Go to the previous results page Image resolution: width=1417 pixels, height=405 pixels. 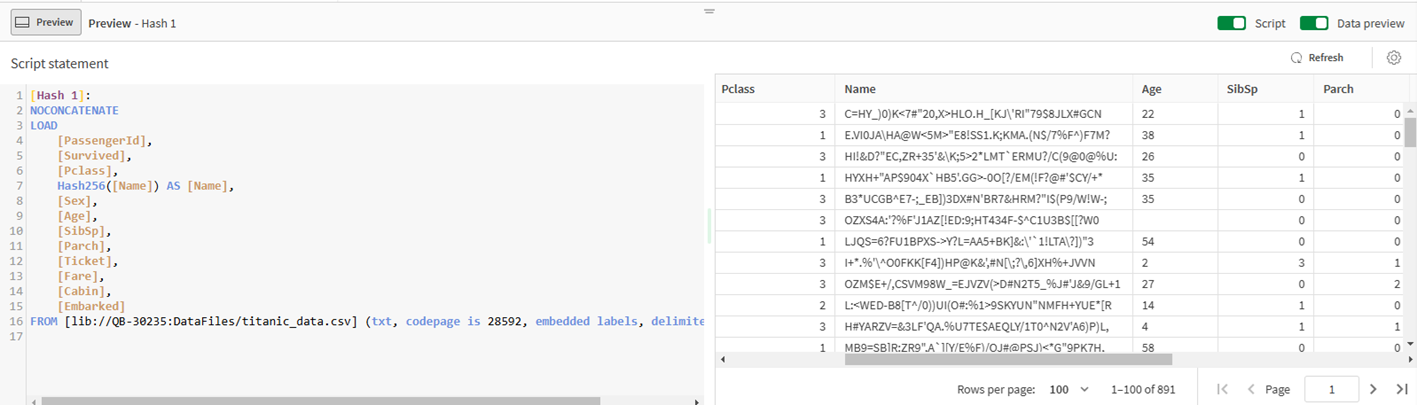tap(1250, 389)
